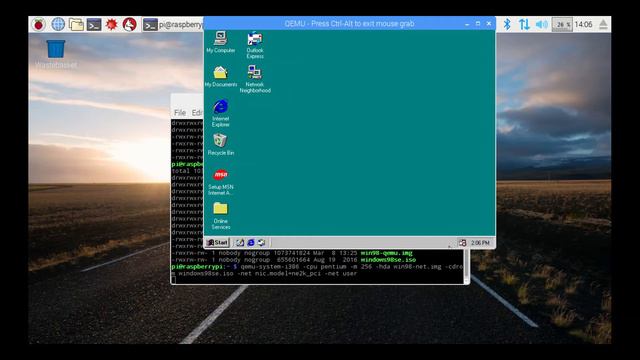
Task: Click the QEMU window title bar
Action: coord(349,24)
